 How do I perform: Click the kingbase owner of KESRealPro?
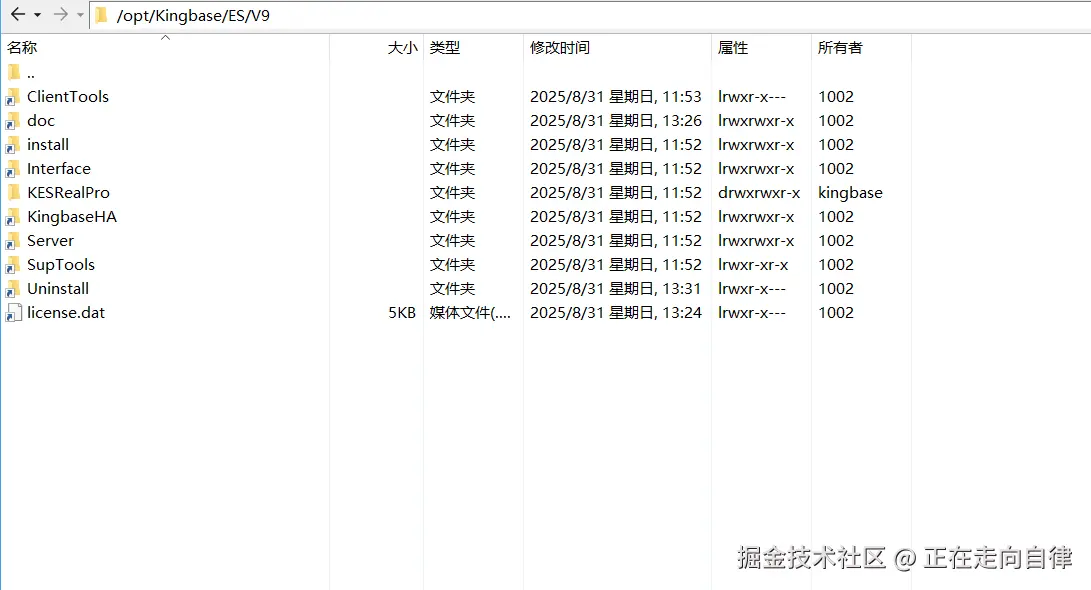click(850, 193)
